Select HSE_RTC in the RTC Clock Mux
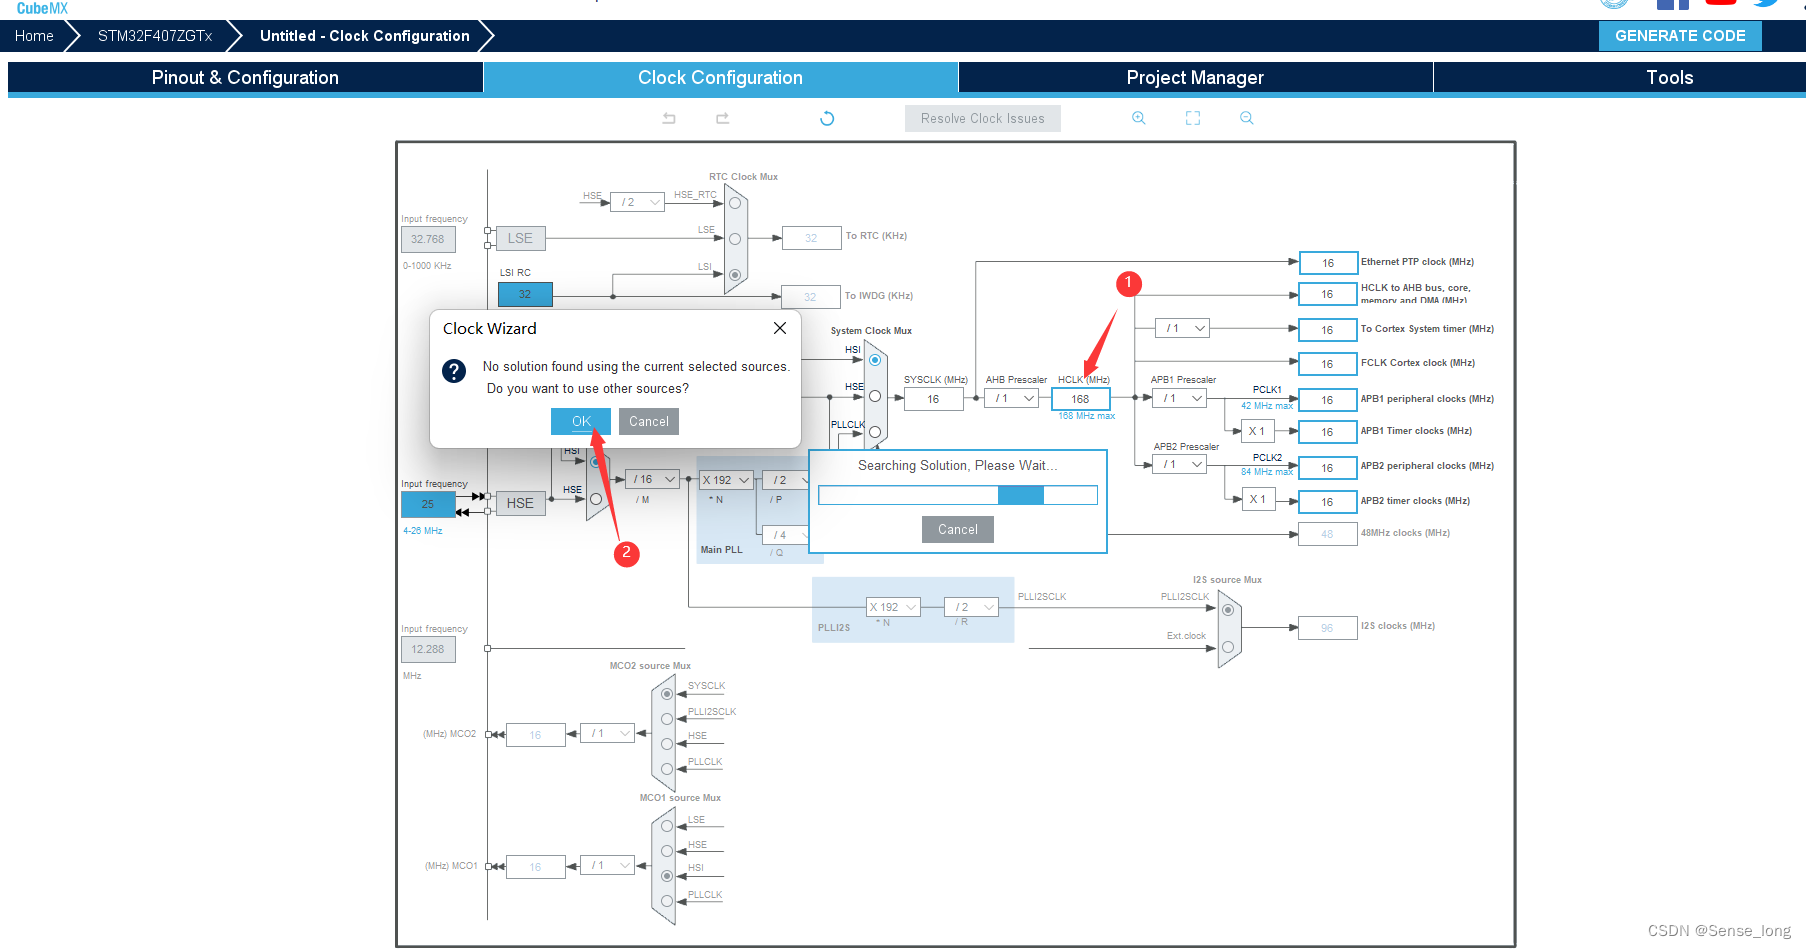 coord(735,203)
